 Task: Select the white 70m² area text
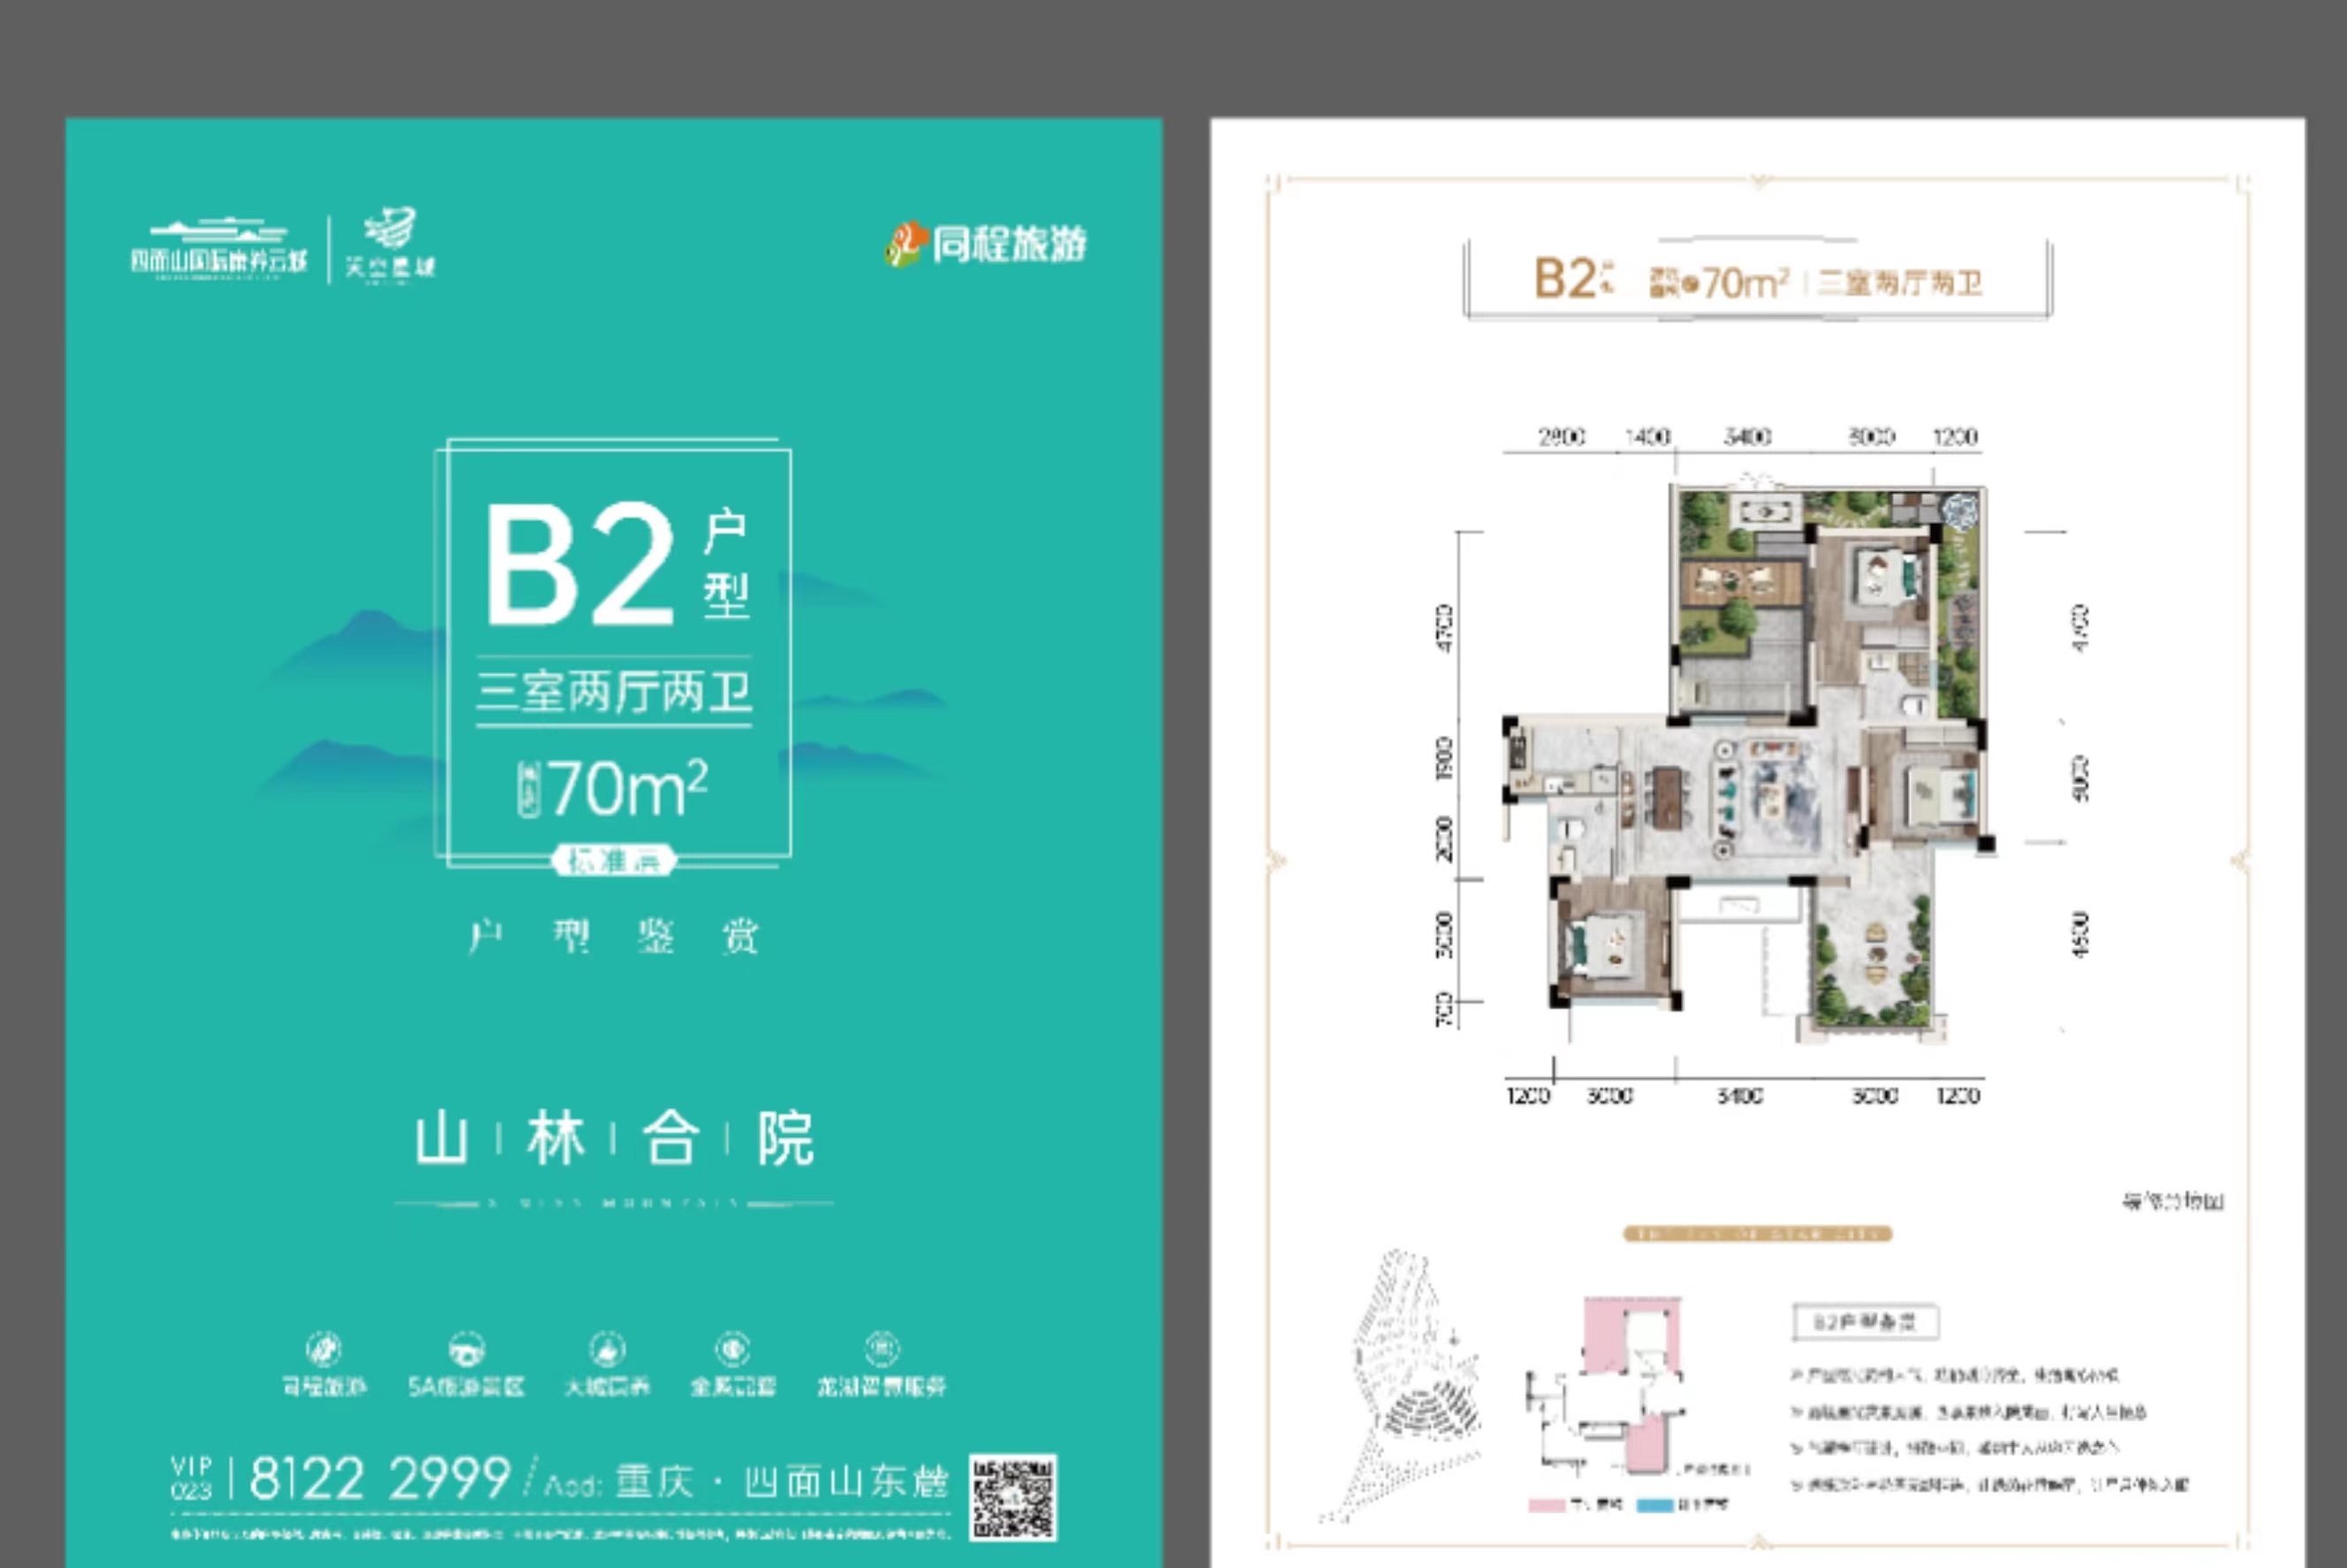pos(628,789)
